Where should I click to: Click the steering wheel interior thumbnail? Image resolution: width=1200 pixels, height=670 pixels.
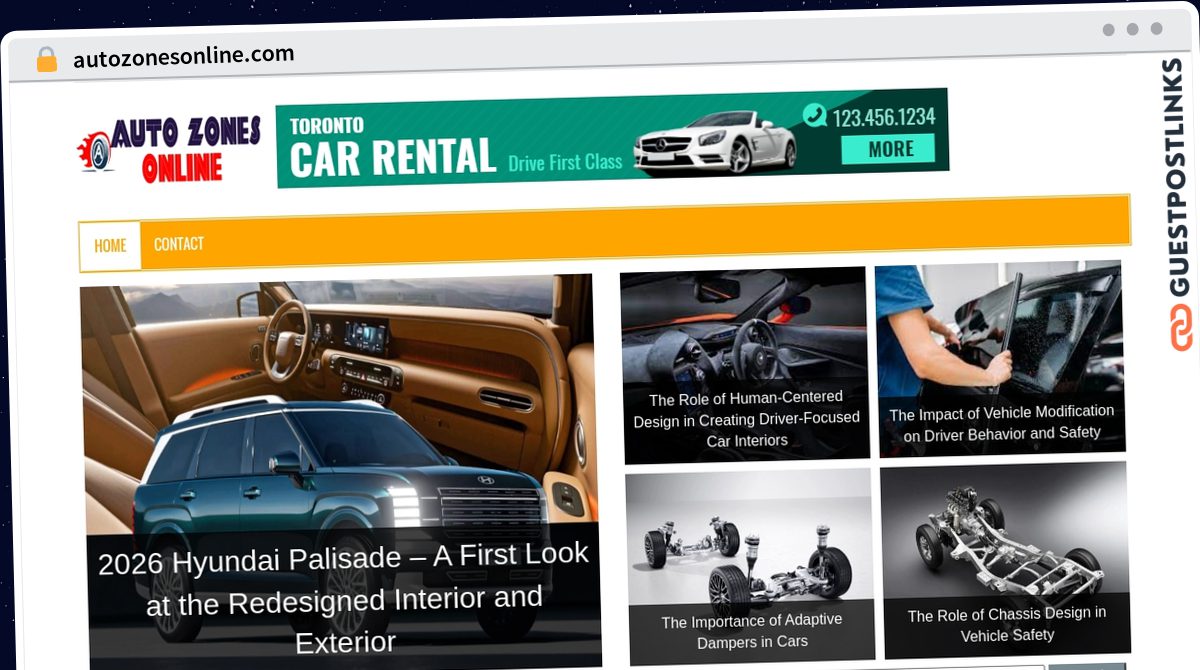(744, 365)
